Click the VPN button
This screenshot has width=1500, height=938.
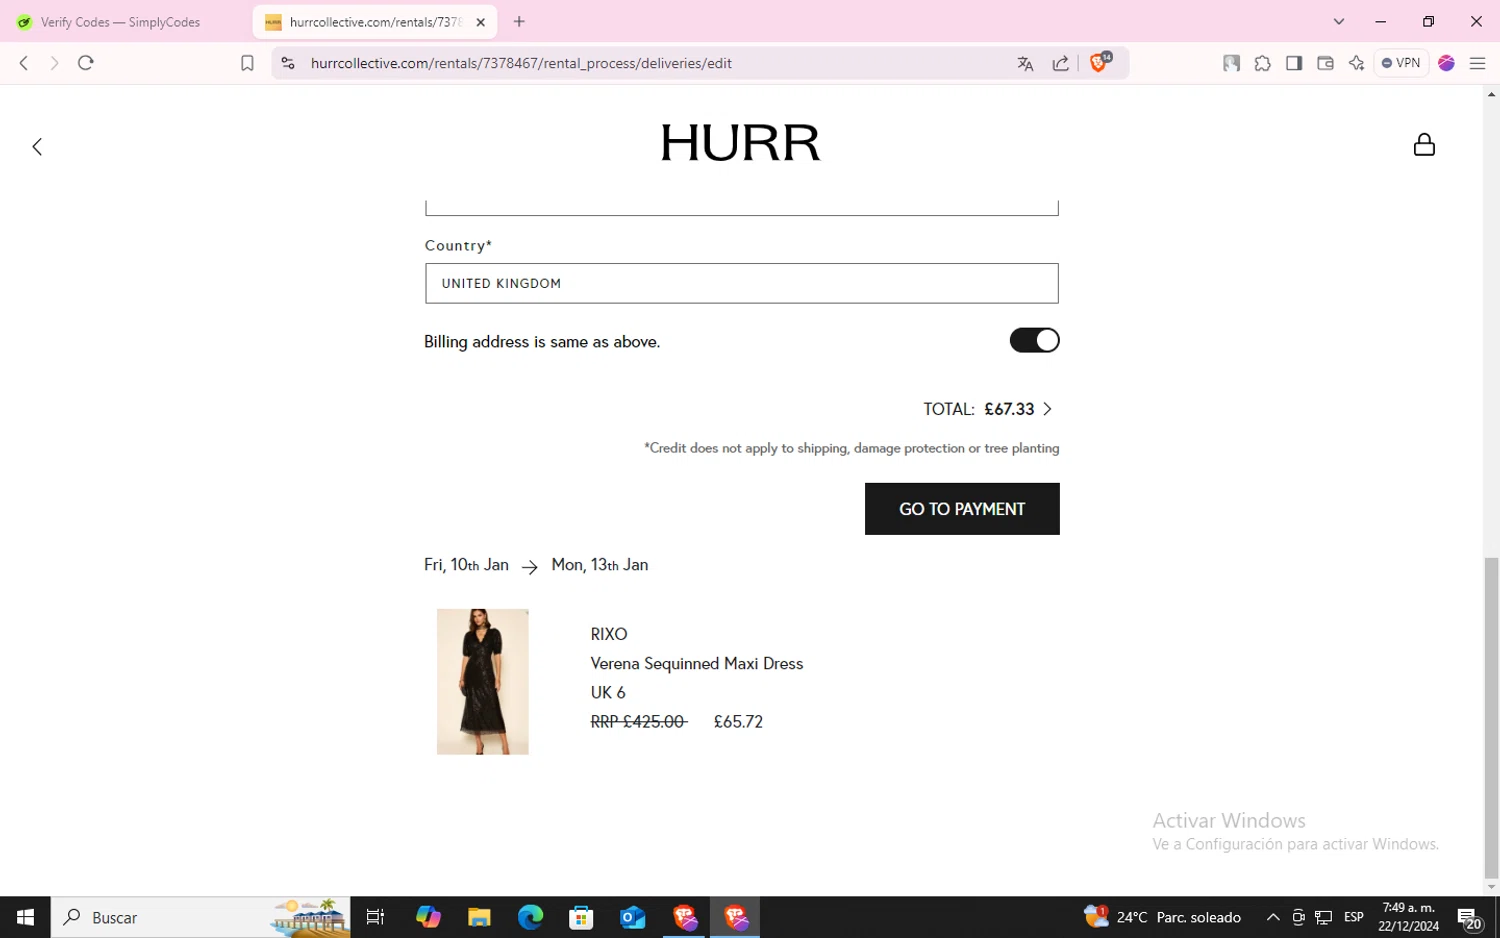(x=1401, y=63)
